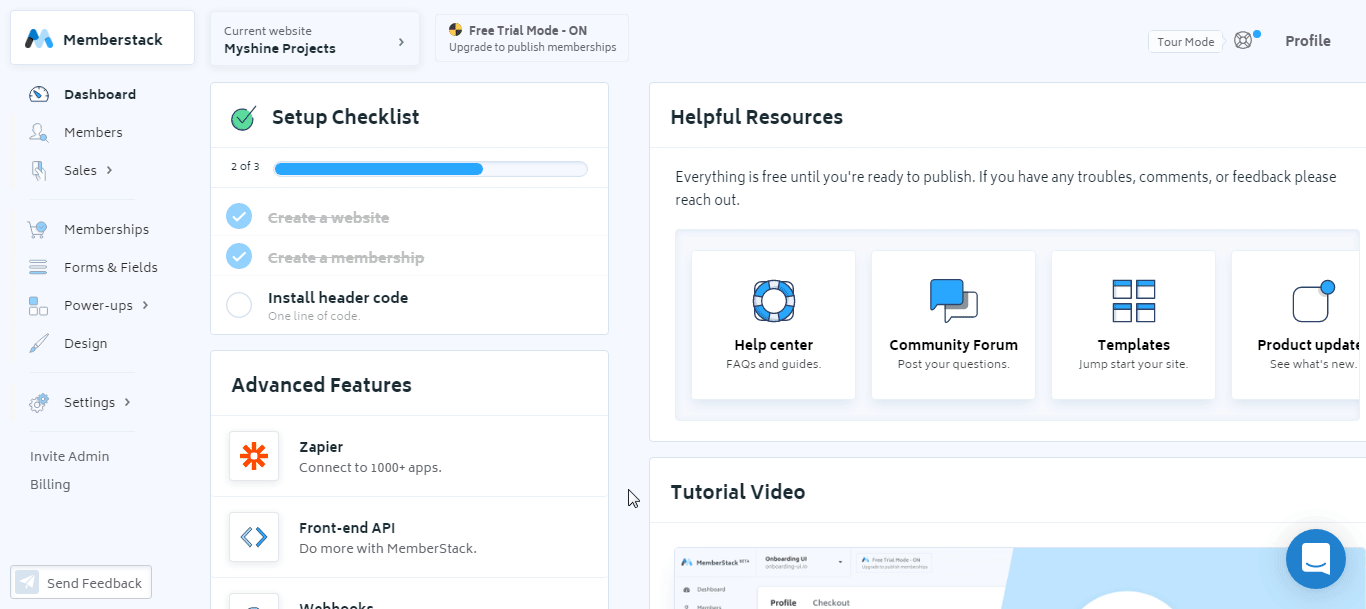Click the Power-ups blocks icon
The width and height of the screenshot is (1366, 609).
[38, 305]
